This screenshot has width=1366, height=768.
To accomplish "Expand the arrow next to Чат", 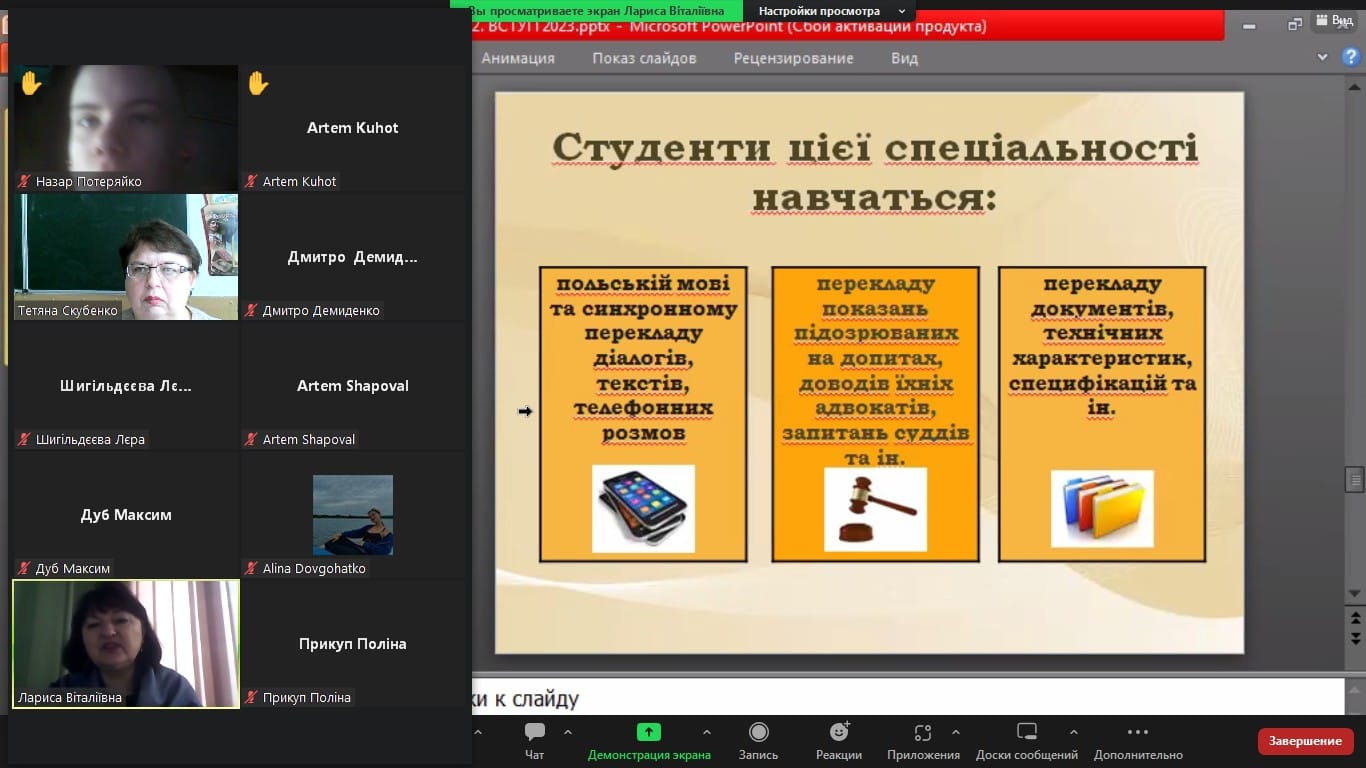I will tap(568, 732).
